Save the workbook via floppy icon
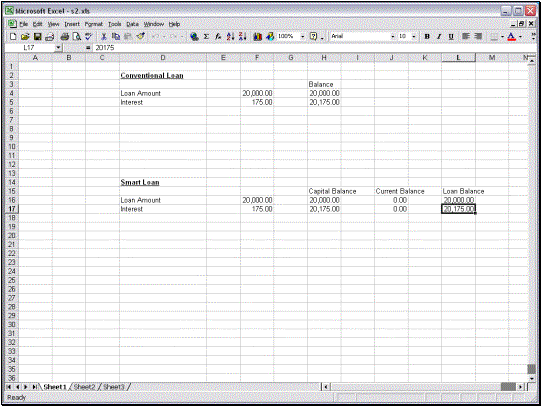Viewport: 541px width, 406px height. coord(37,36)
